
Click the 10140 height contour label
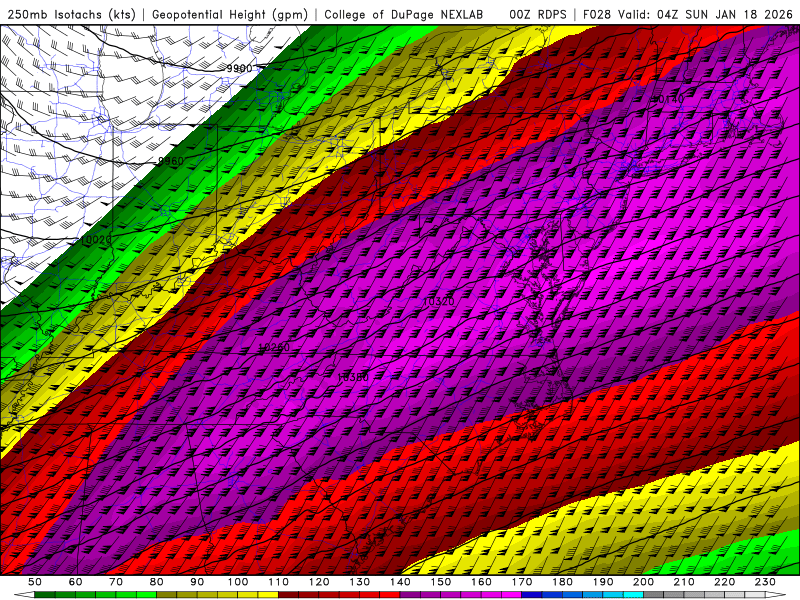pyautogui.click(x=668, y=99)
